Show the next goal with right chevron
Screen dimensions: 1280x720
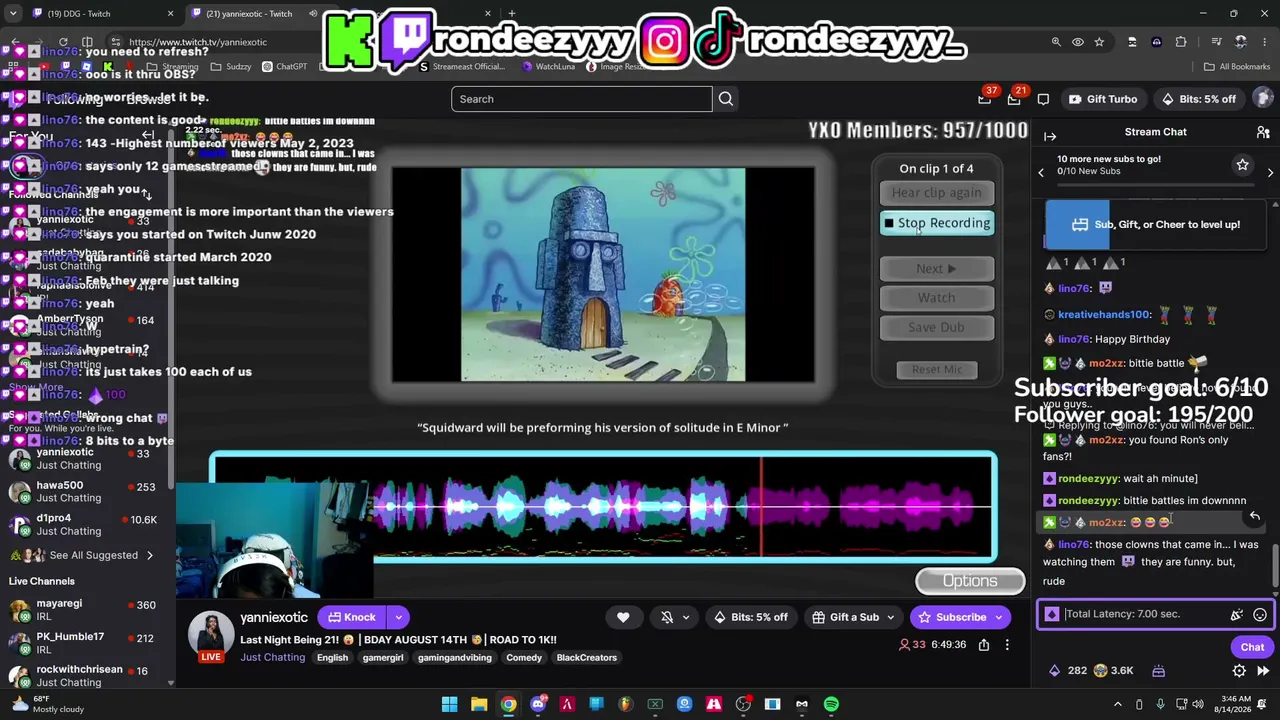(1270, 173)
